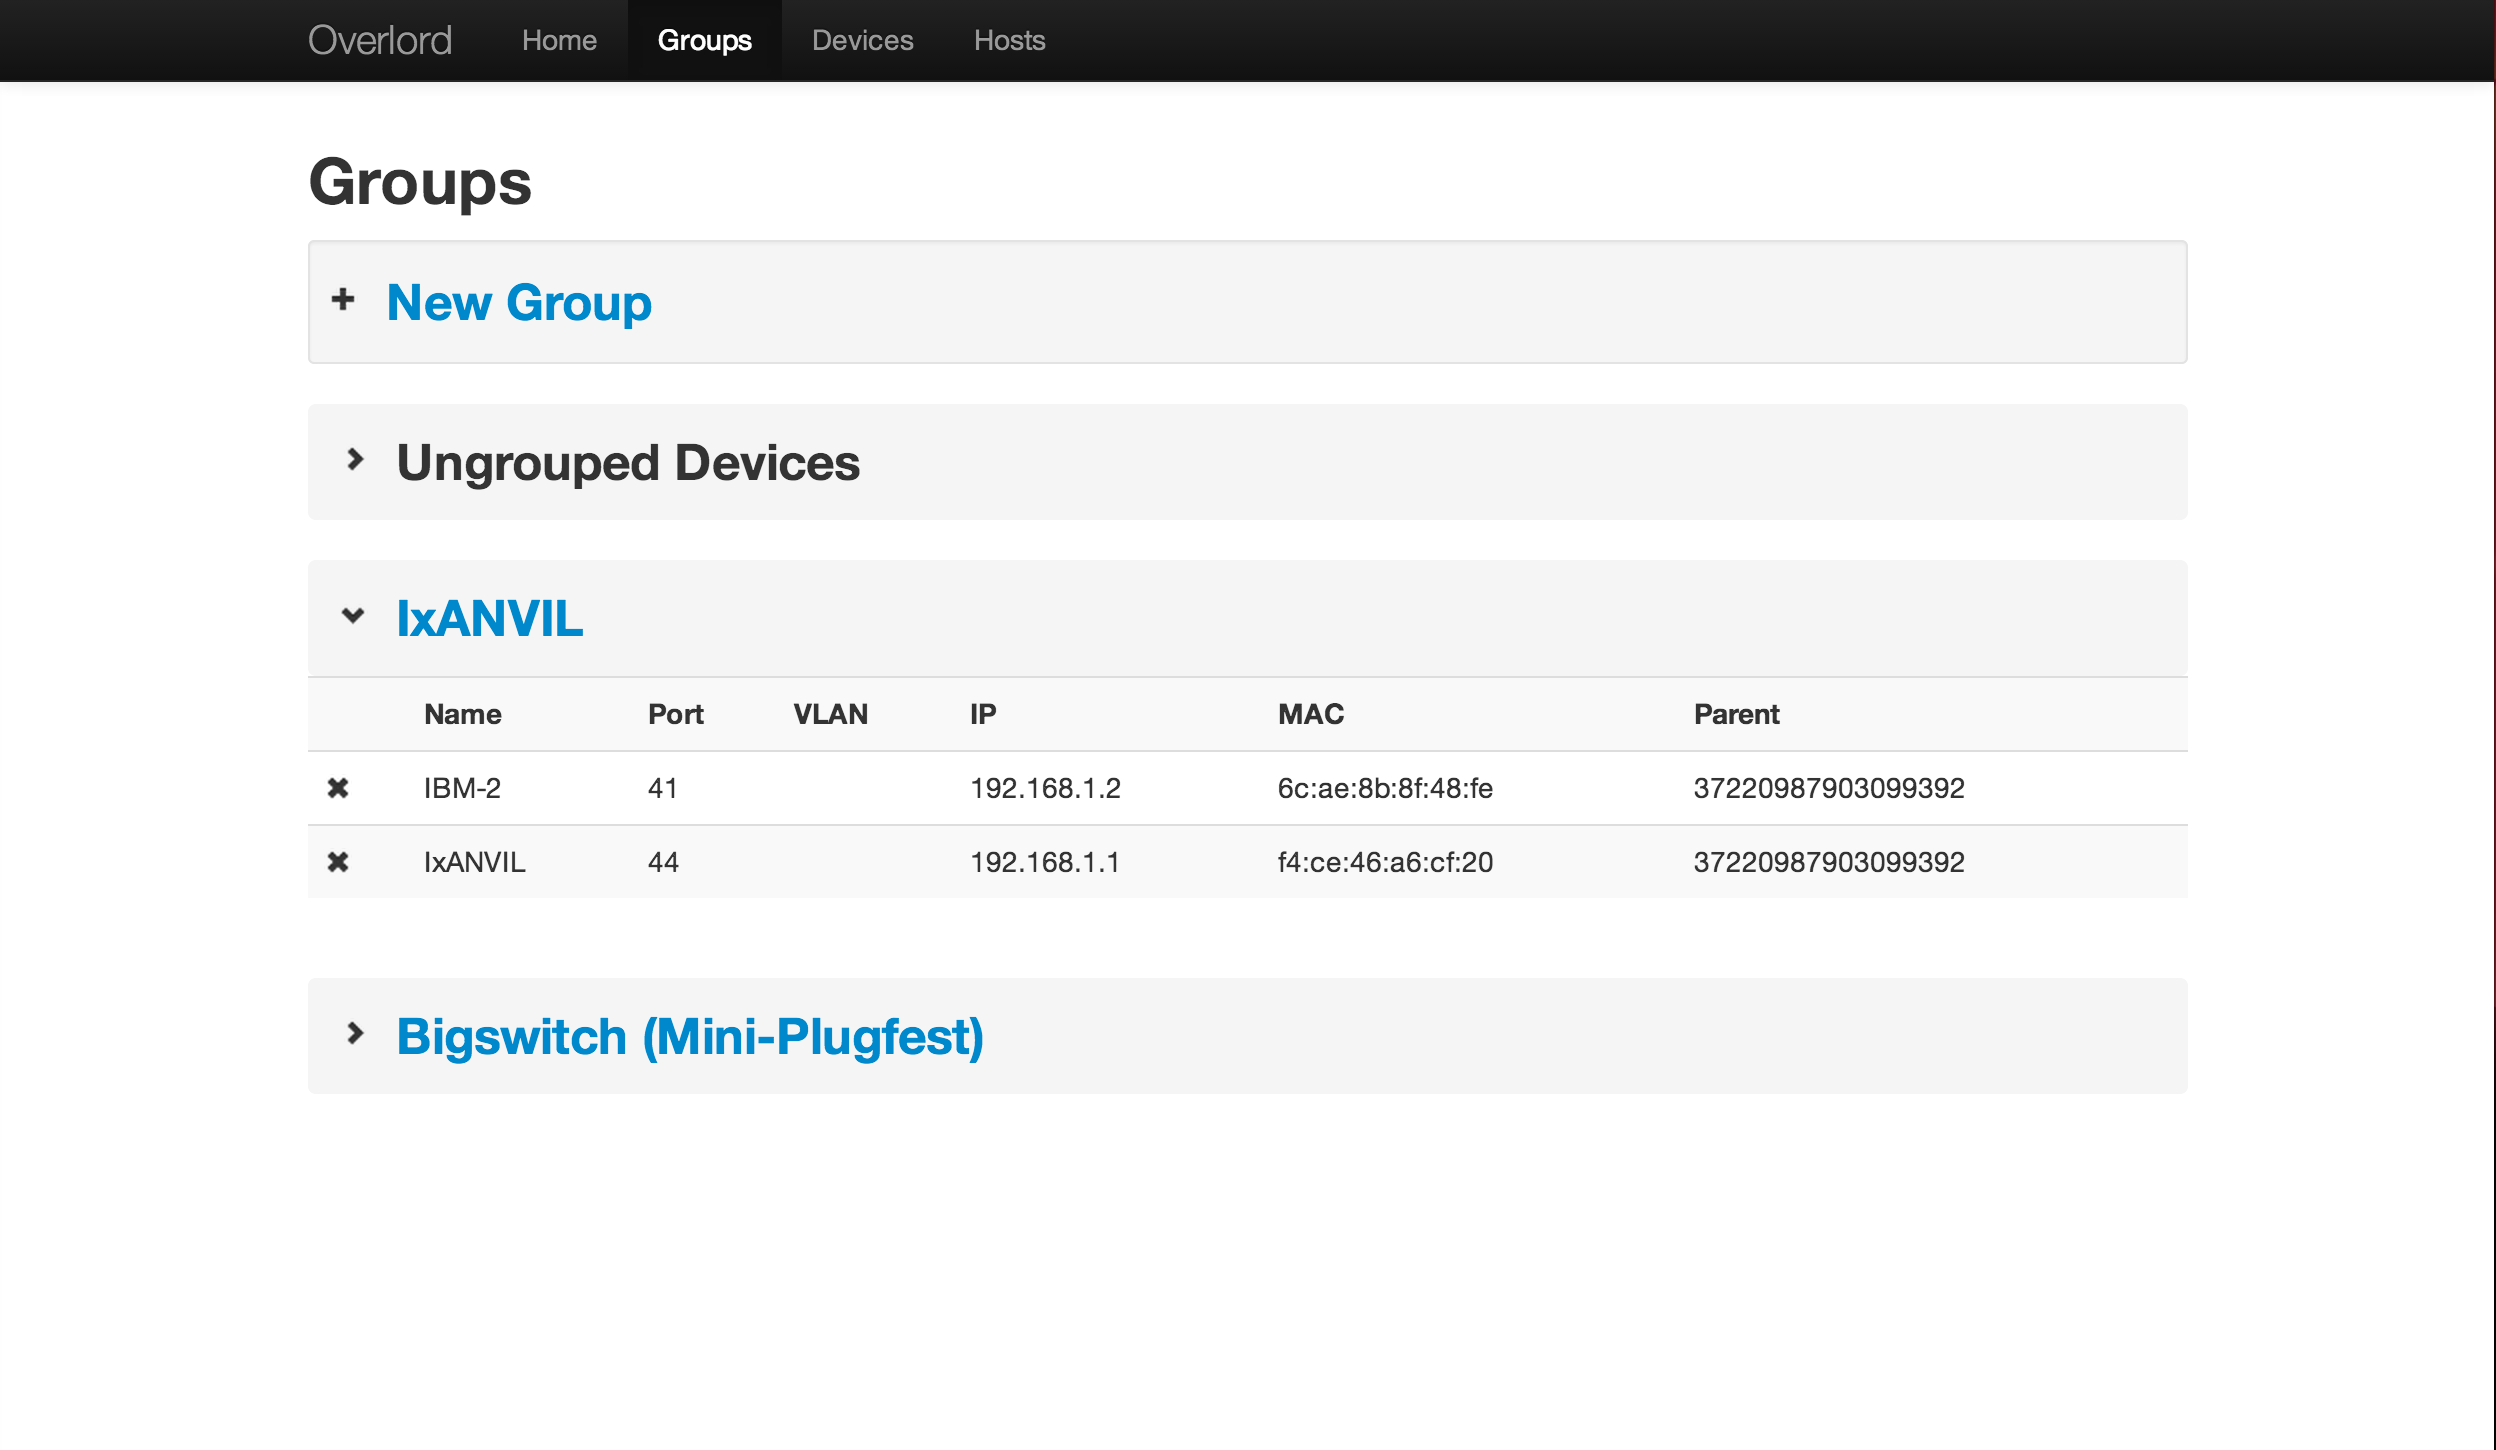Click the Overlord brand logo link
The height and width of the screenshot is (1450, 2496).
(x=380, y=40)
